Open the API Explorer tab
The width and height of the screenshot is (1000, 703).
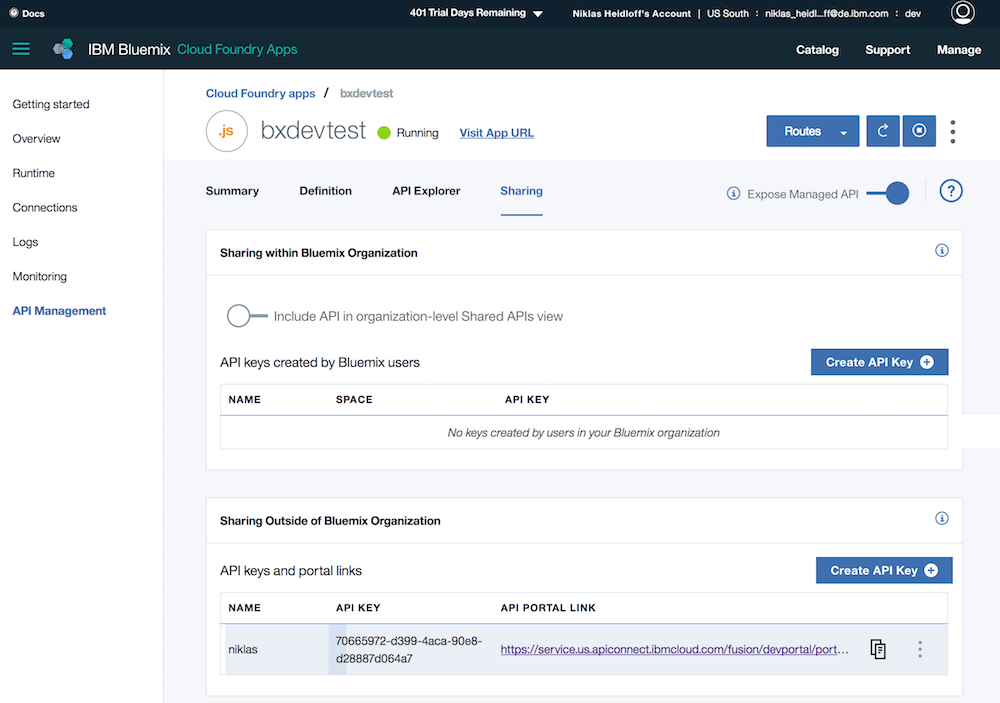[426, 191]
